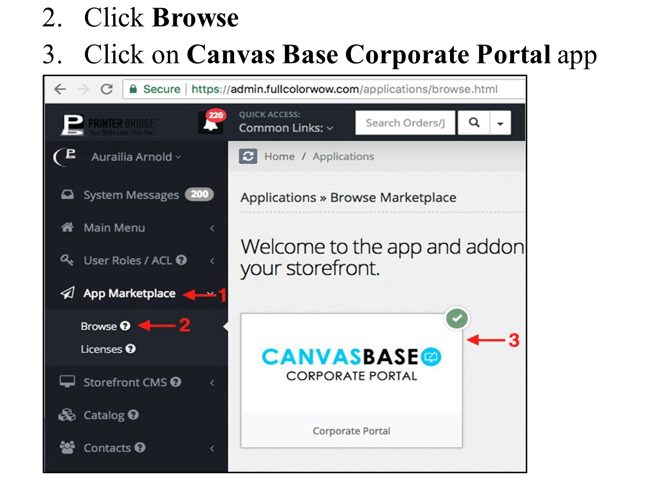Expand the Aurailia Arnold user menu

[136, 157]
